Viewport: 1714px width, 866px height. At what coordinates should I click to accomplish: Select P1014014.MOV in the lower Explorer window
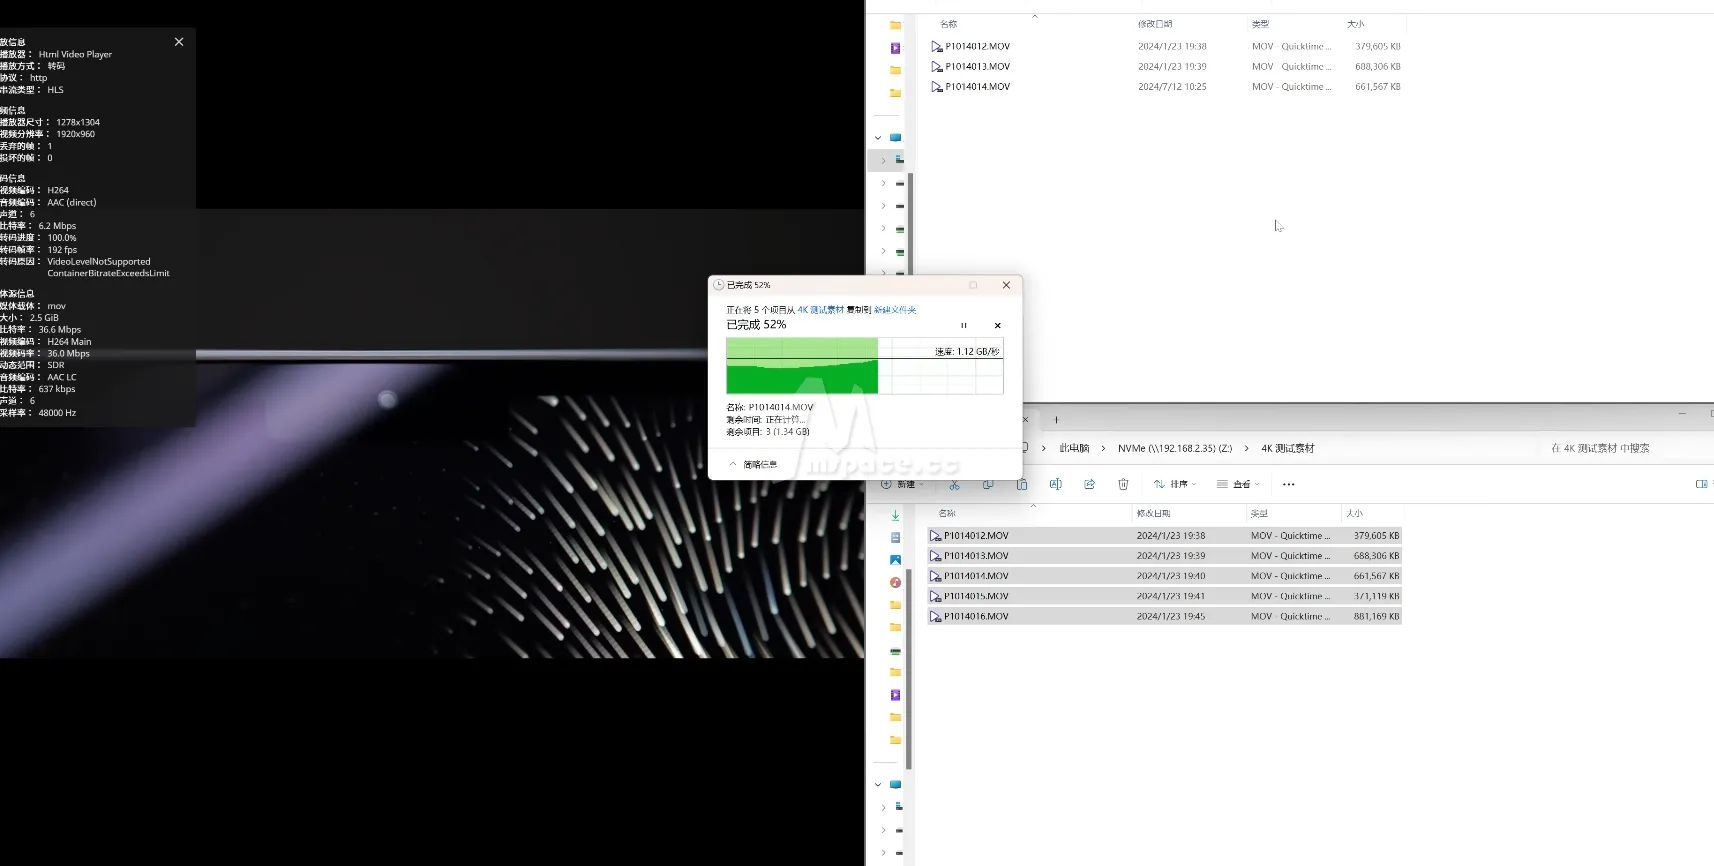point(1164,576)
